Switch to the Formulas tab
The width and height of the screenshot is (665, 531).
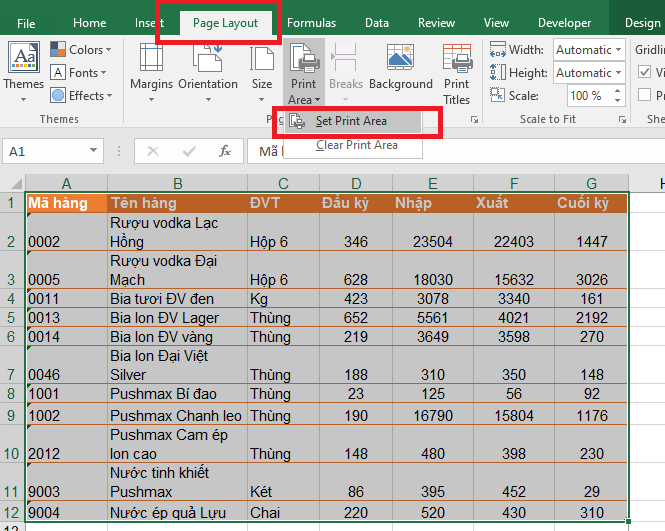311,23
